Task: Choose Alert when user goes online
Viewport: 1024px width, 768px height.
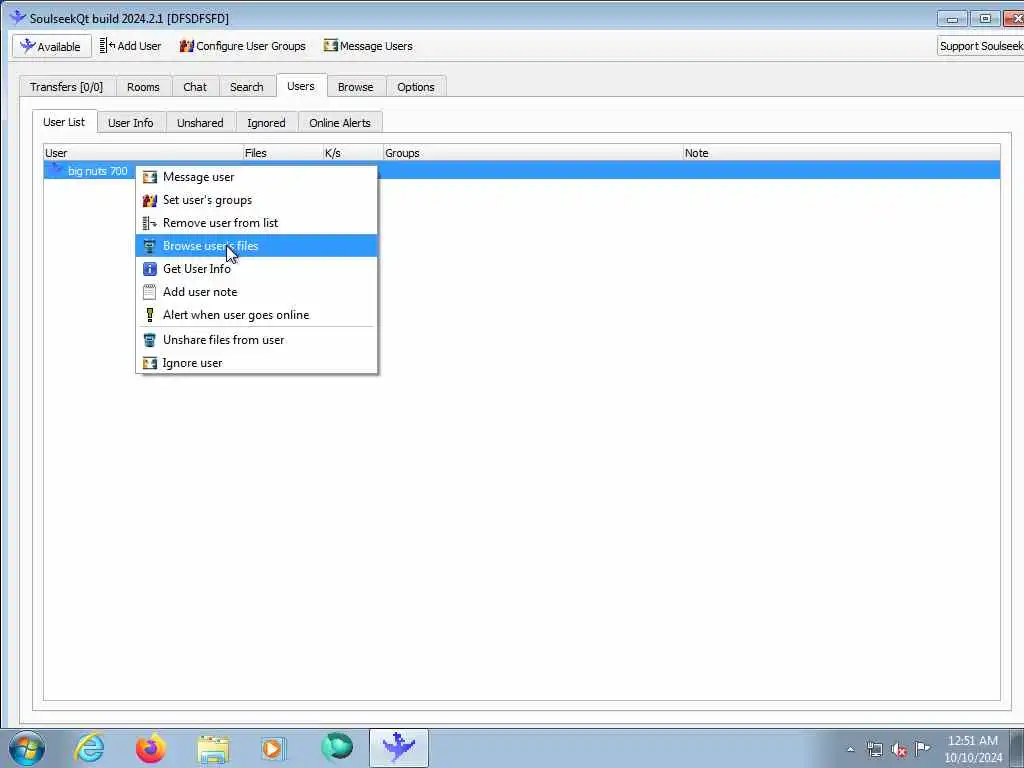Action: [257, 315]
